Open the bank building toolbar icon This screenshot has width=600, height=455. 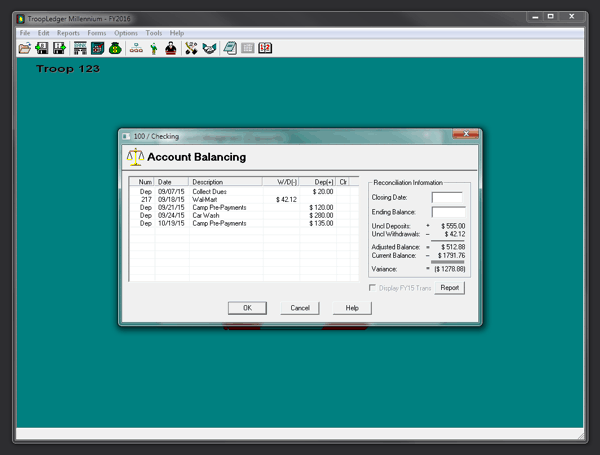pos(80,48)
